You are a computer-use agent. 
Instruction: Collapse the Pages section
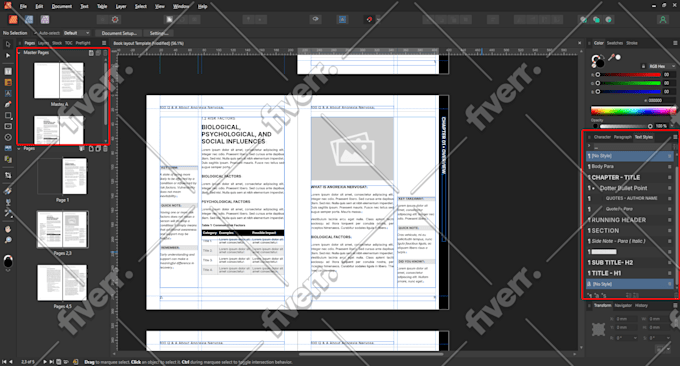point(19,148)
